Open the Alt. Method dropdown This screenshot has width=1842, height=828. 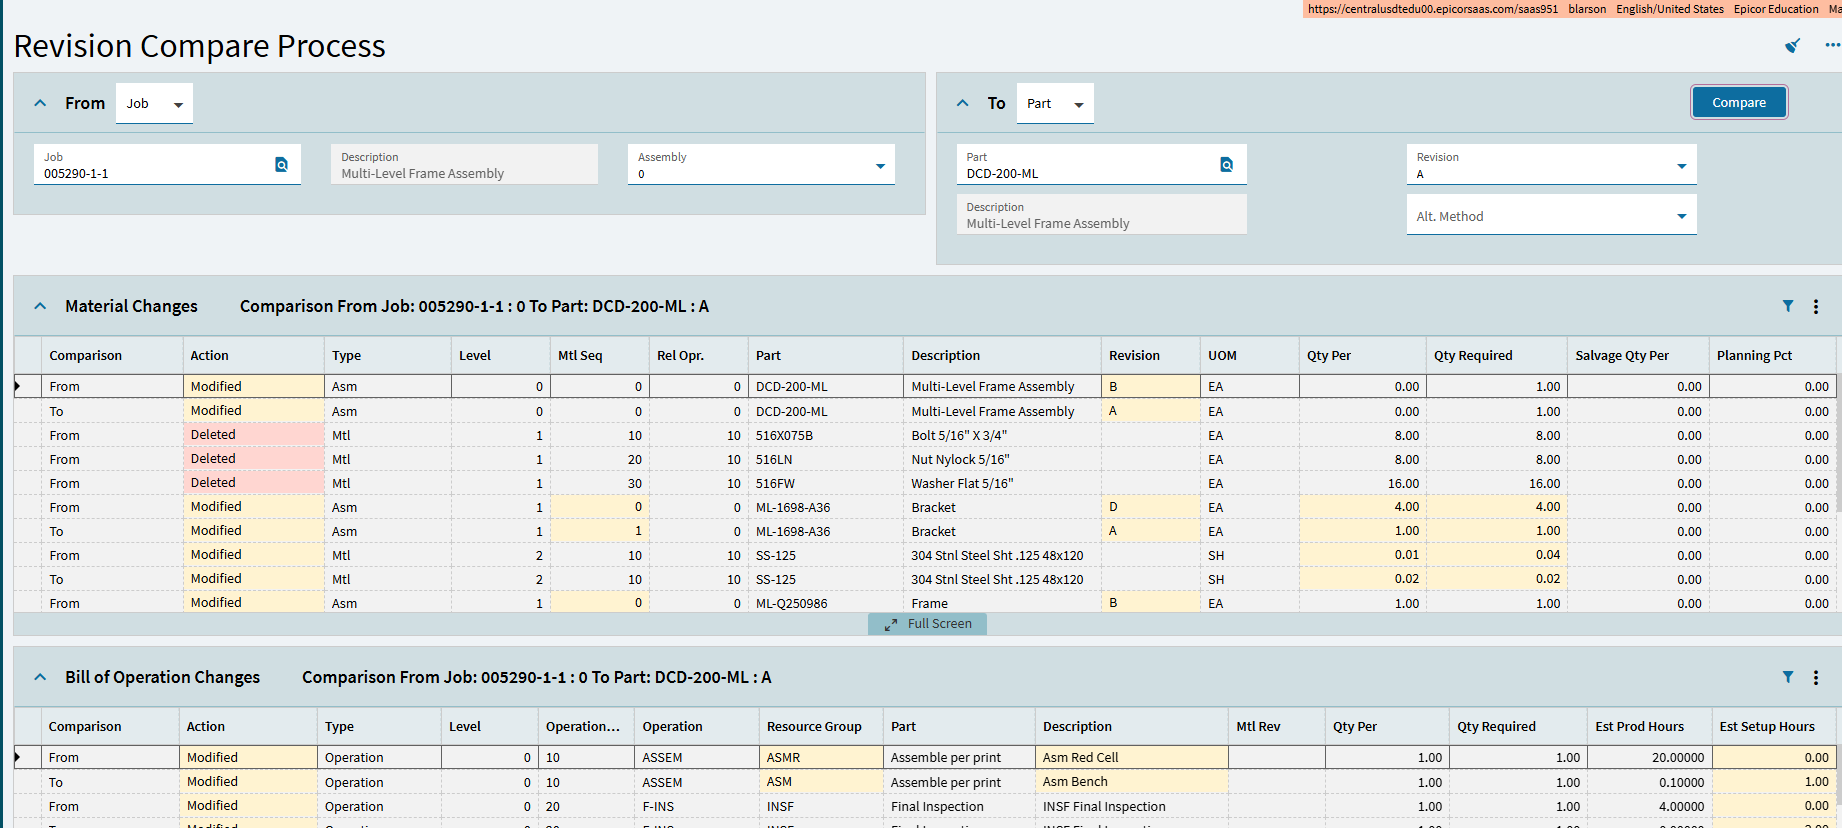coord(1551,215)
